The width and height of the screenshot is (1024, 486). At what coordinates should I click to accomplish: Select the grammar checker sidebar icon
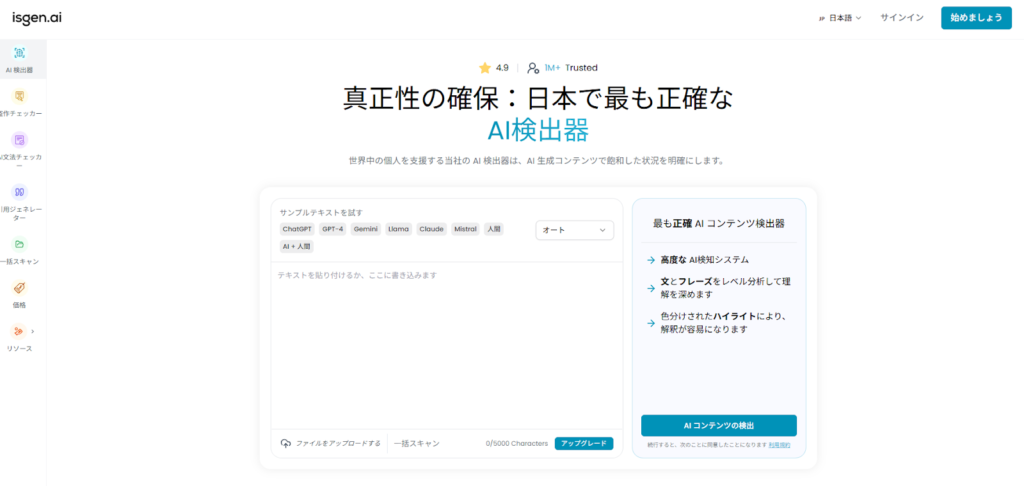tap(20, 140)
